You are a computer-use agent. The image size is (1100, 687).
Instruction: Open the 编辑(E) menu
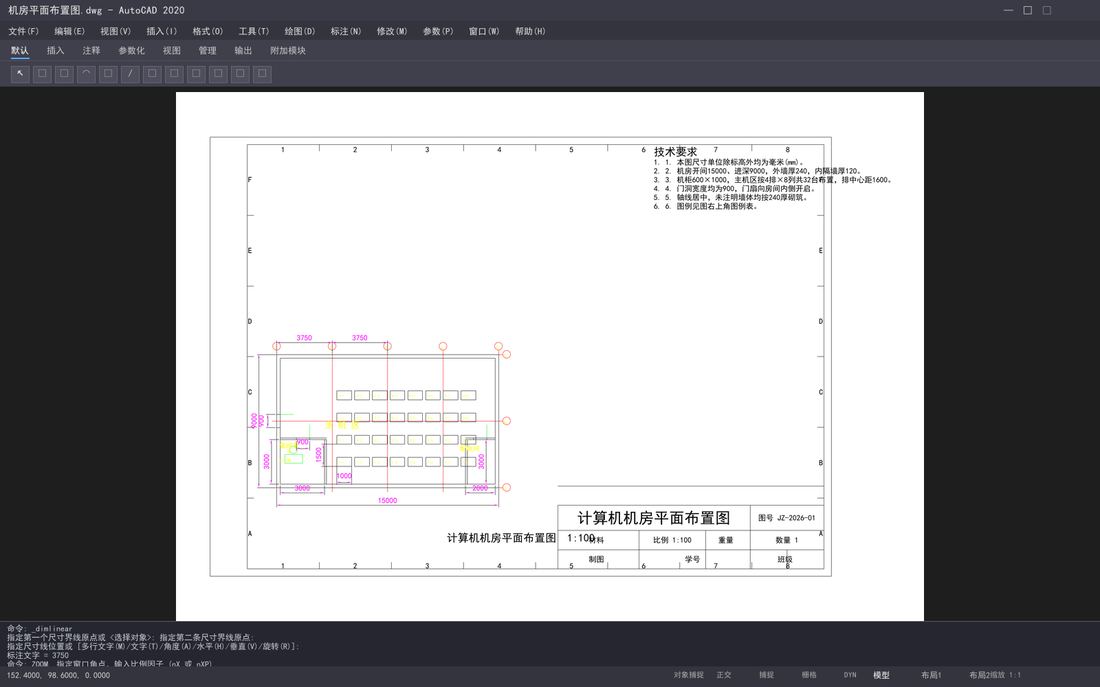pos(69,31)
